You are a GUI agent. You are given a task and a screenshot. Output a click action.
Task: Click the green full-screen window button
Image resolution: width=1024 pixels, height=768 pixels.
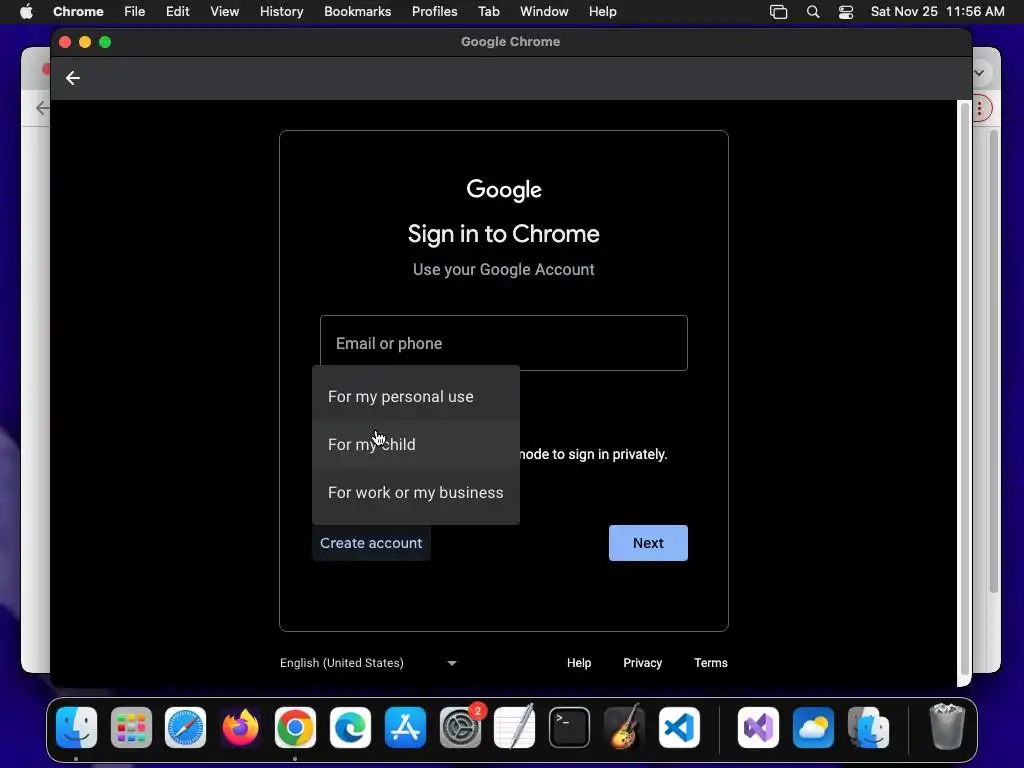click(105, 42)
